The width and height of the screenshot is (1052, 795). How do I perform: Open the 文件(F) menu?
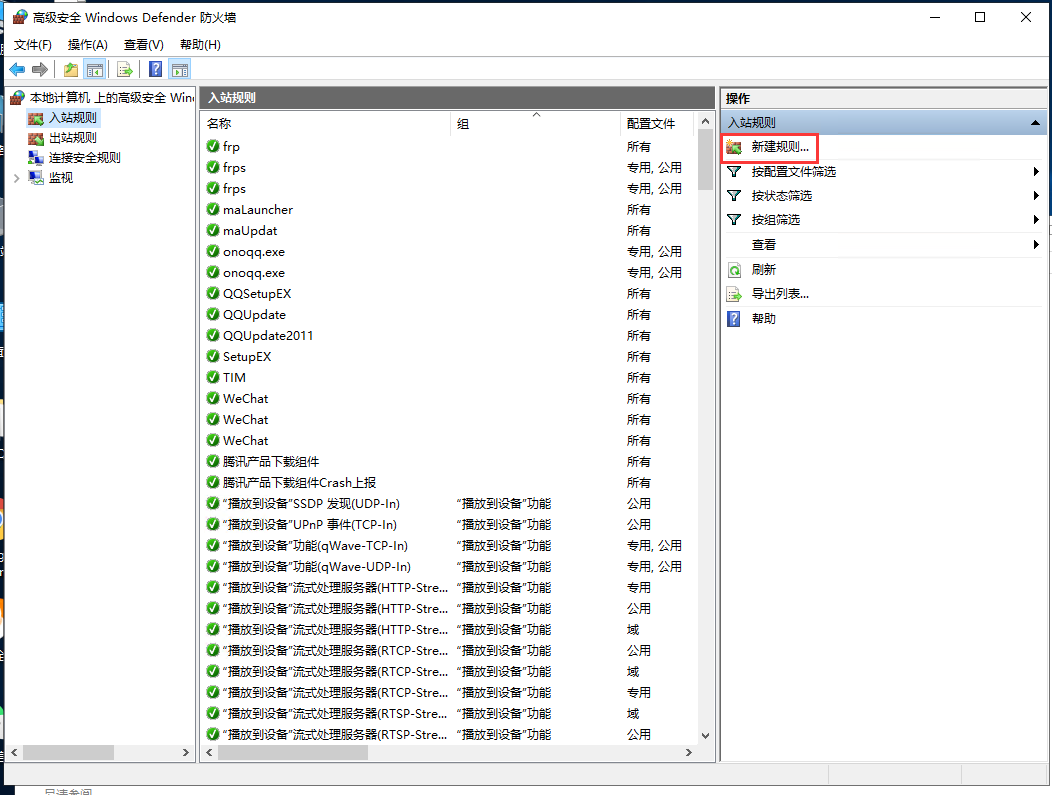coord(33,45)
